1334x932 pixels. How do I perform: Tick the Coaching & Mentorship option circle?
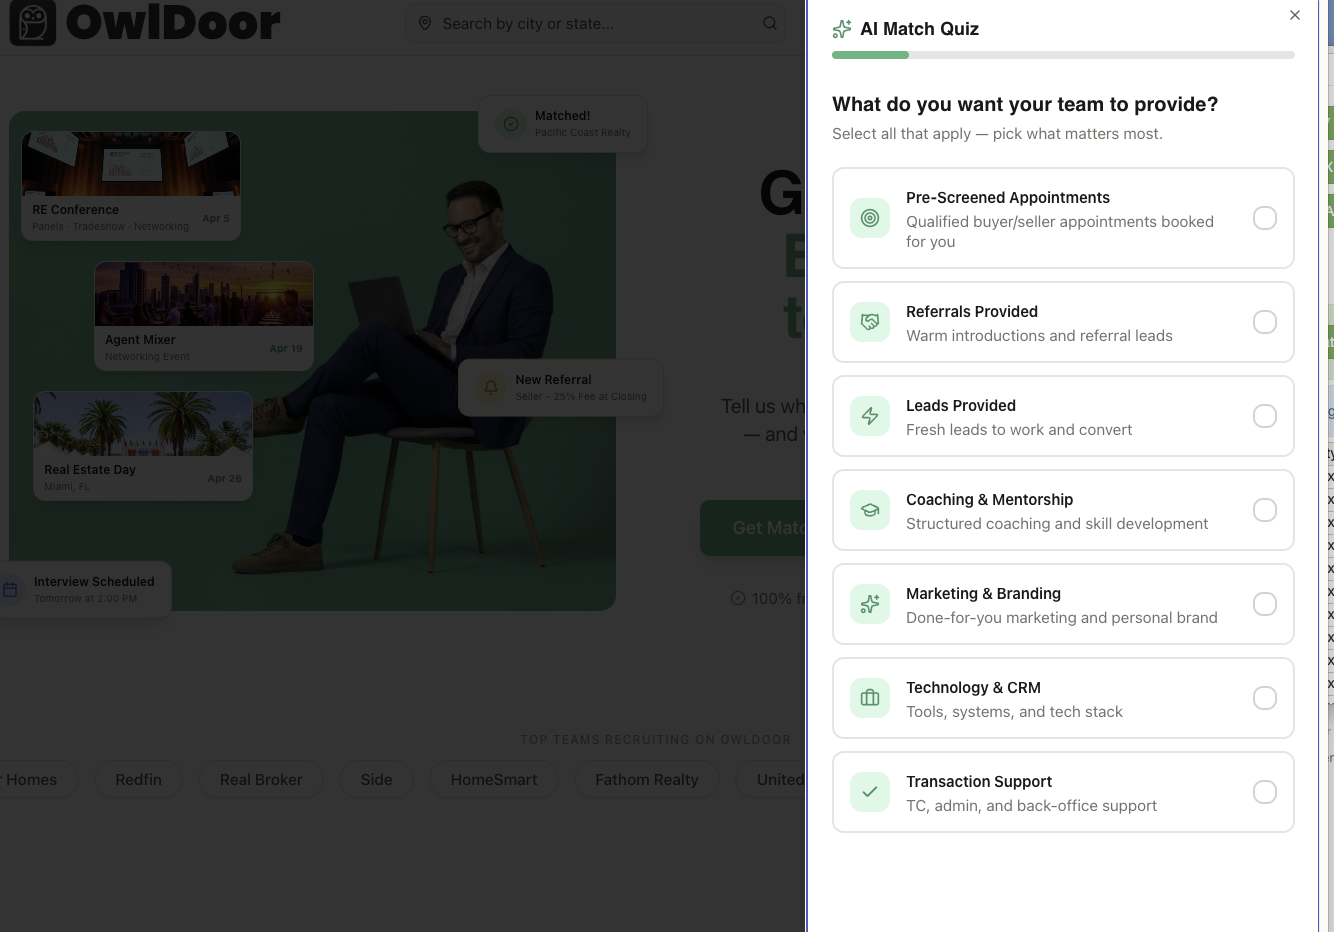pyautogui.click(x=1265, y=510)
